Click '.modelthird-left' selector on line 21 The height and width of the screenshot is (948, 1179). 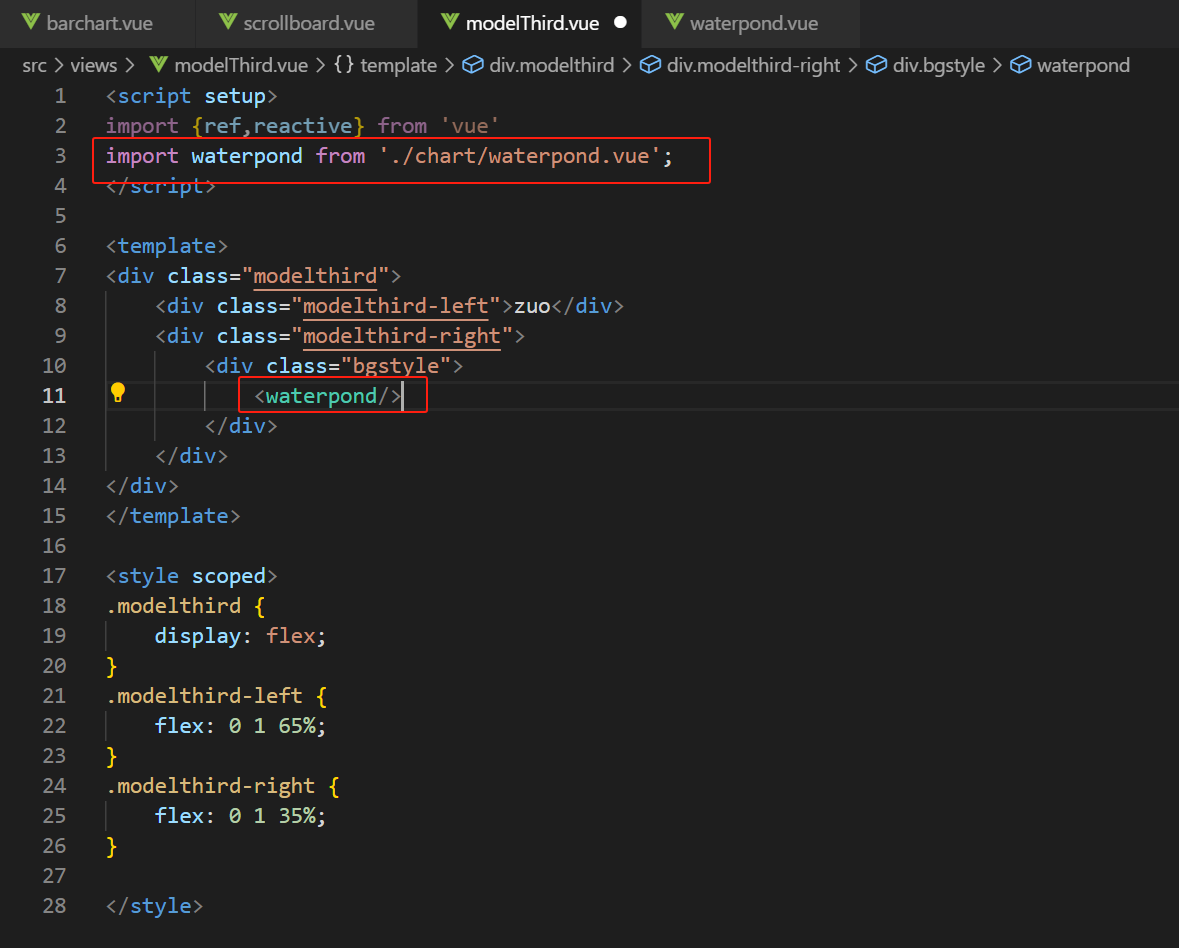click(x=204, y=696)
